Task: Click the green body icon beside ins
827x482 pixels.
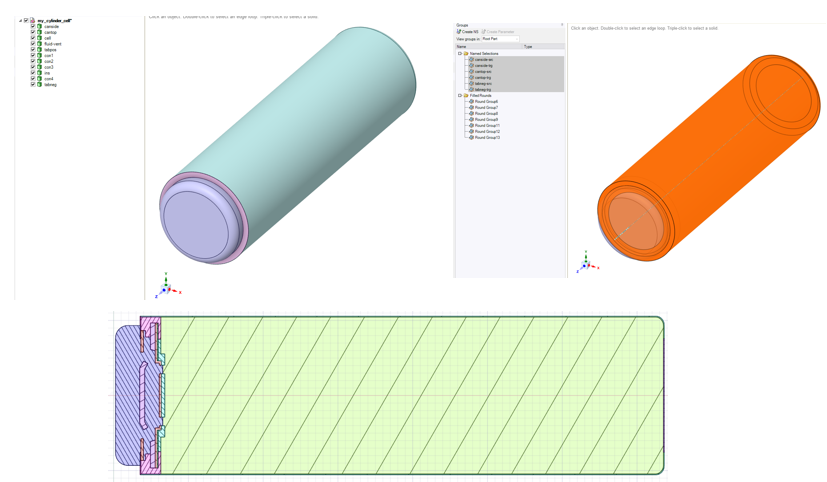Action: coord(40,73)
